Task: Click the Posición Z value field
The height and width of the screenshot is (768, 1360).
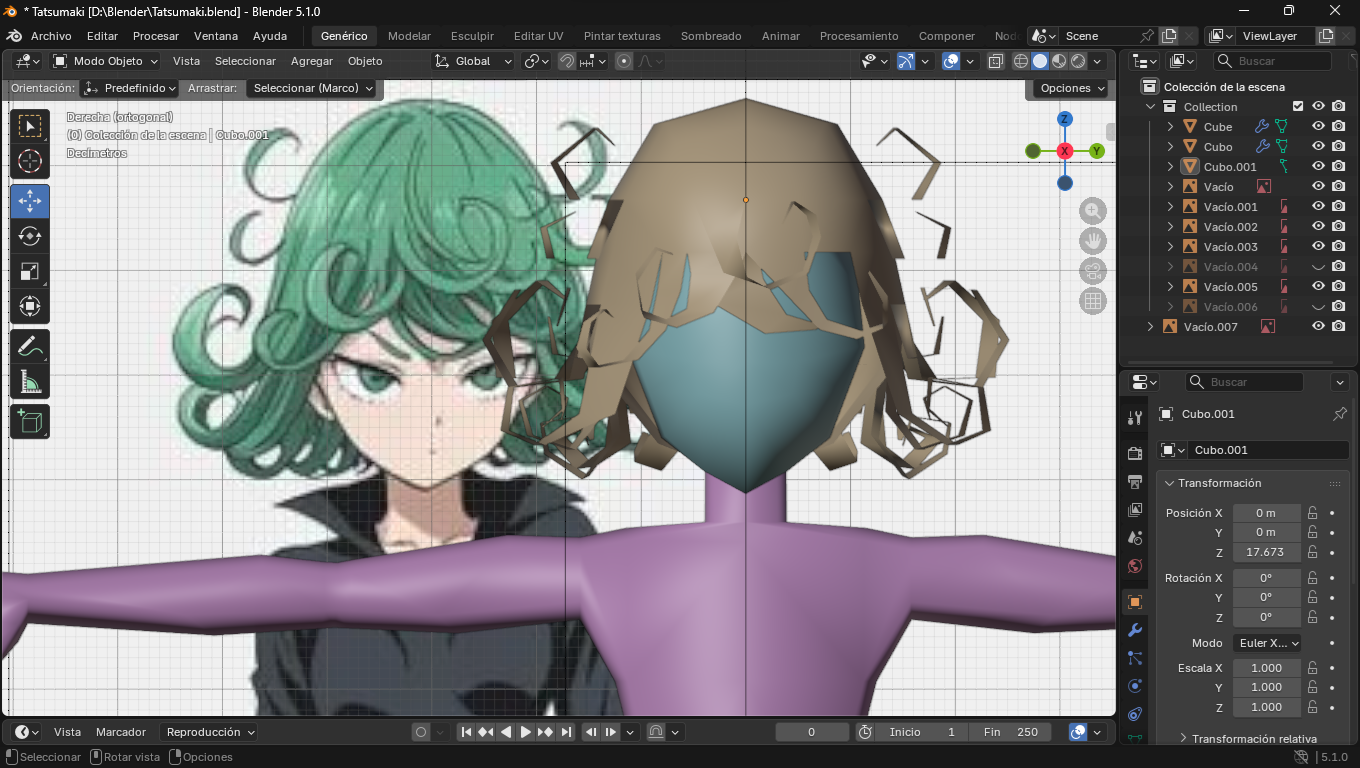Action: click(1266, 552)
